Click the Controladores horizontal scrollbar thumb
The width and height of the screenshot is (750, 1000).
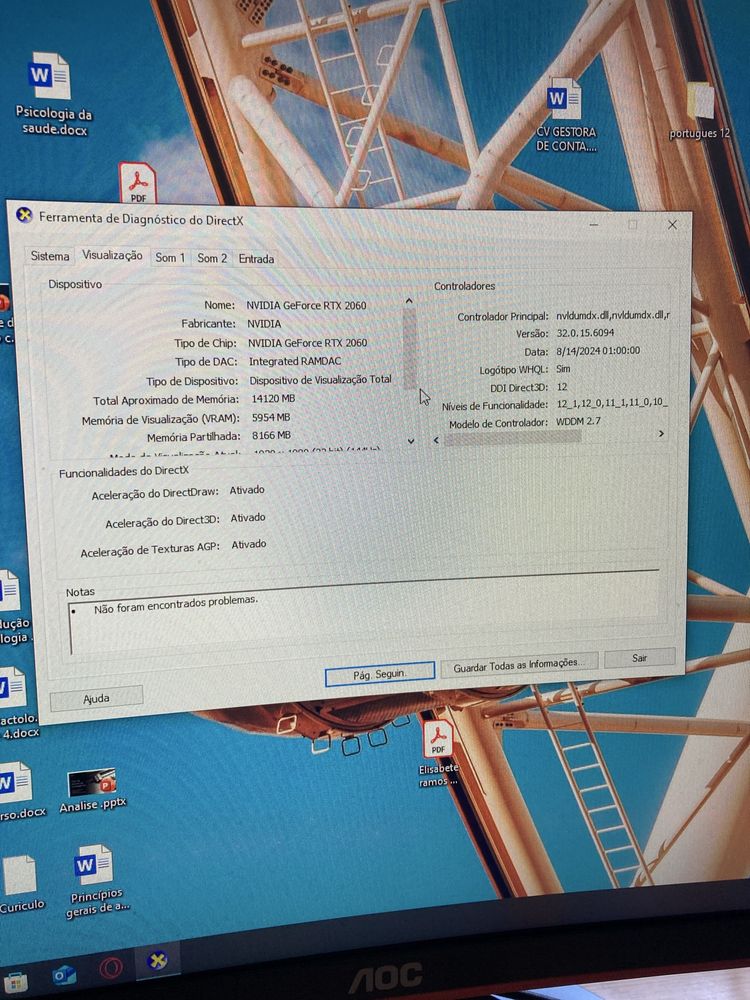[x=513, y=438]
